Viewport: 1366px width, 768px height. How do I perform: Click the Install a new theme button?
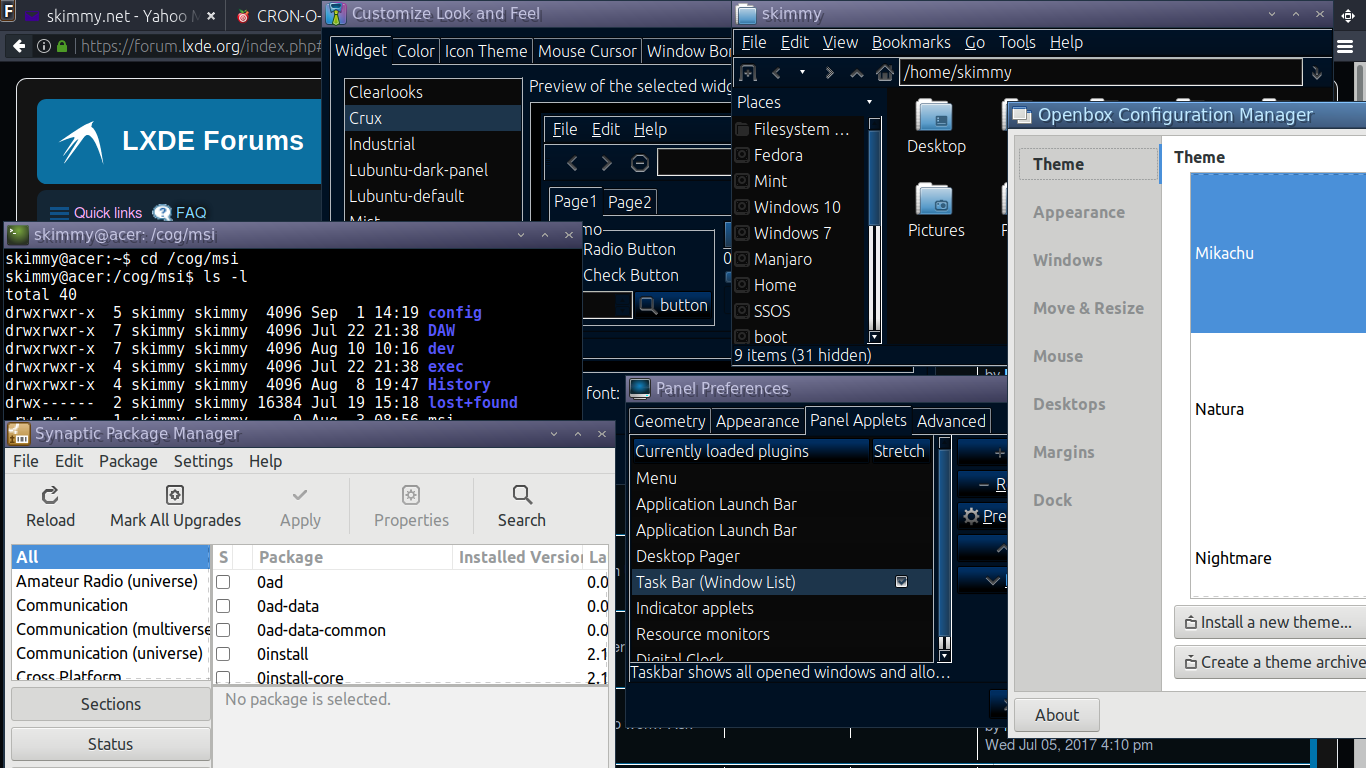(1270, 622)
